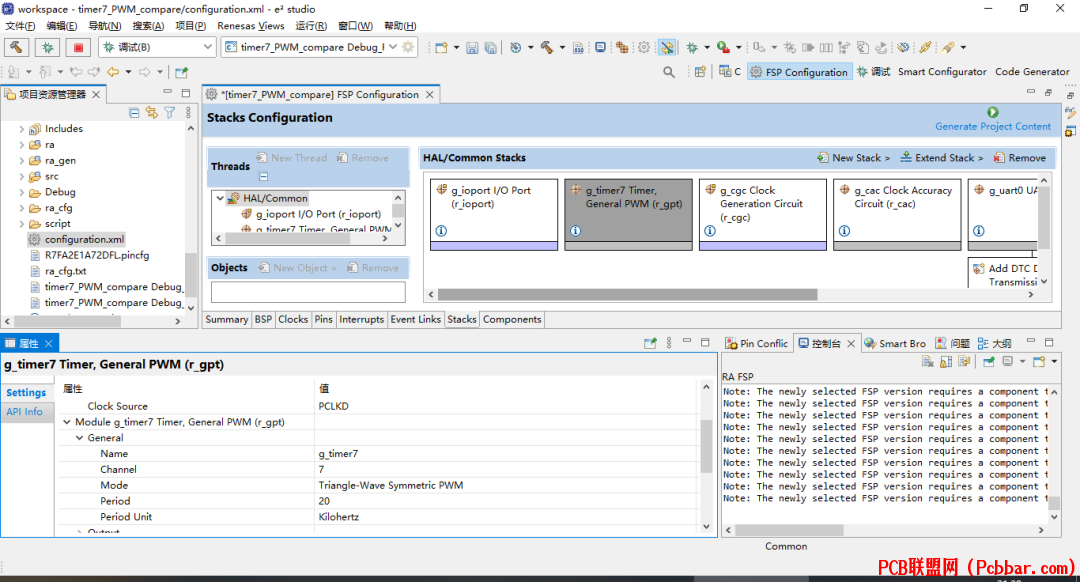Image resolution: width=1080 pixels, height=582 pixels.
Task: Open the Pin Conflicts view tab
Action: coord(756,343)
